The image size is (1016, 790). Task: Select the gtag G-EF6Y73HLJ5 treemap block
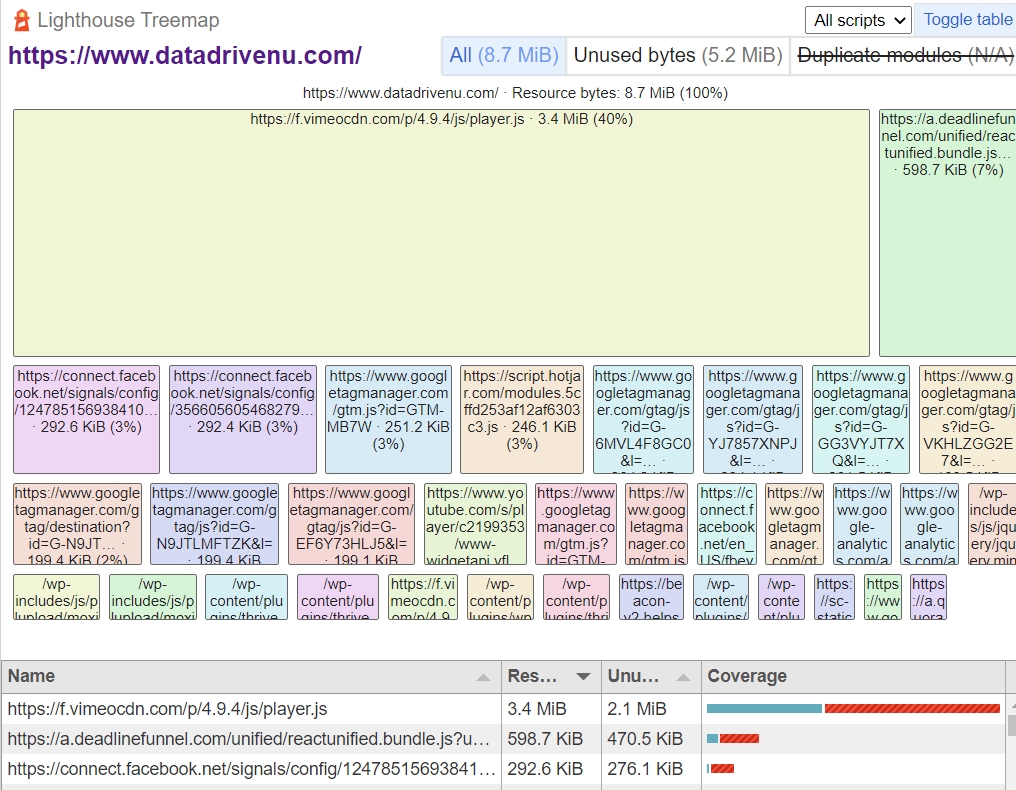[x=351, y=524]
